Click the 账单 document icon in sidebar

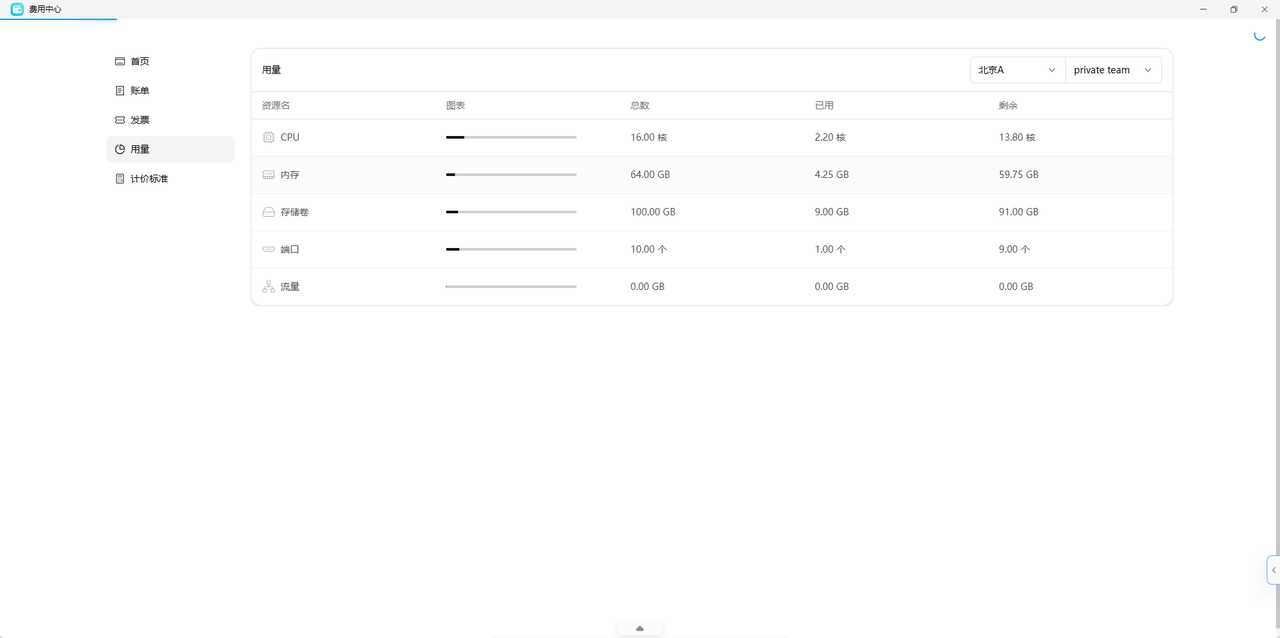click(120, 91)
